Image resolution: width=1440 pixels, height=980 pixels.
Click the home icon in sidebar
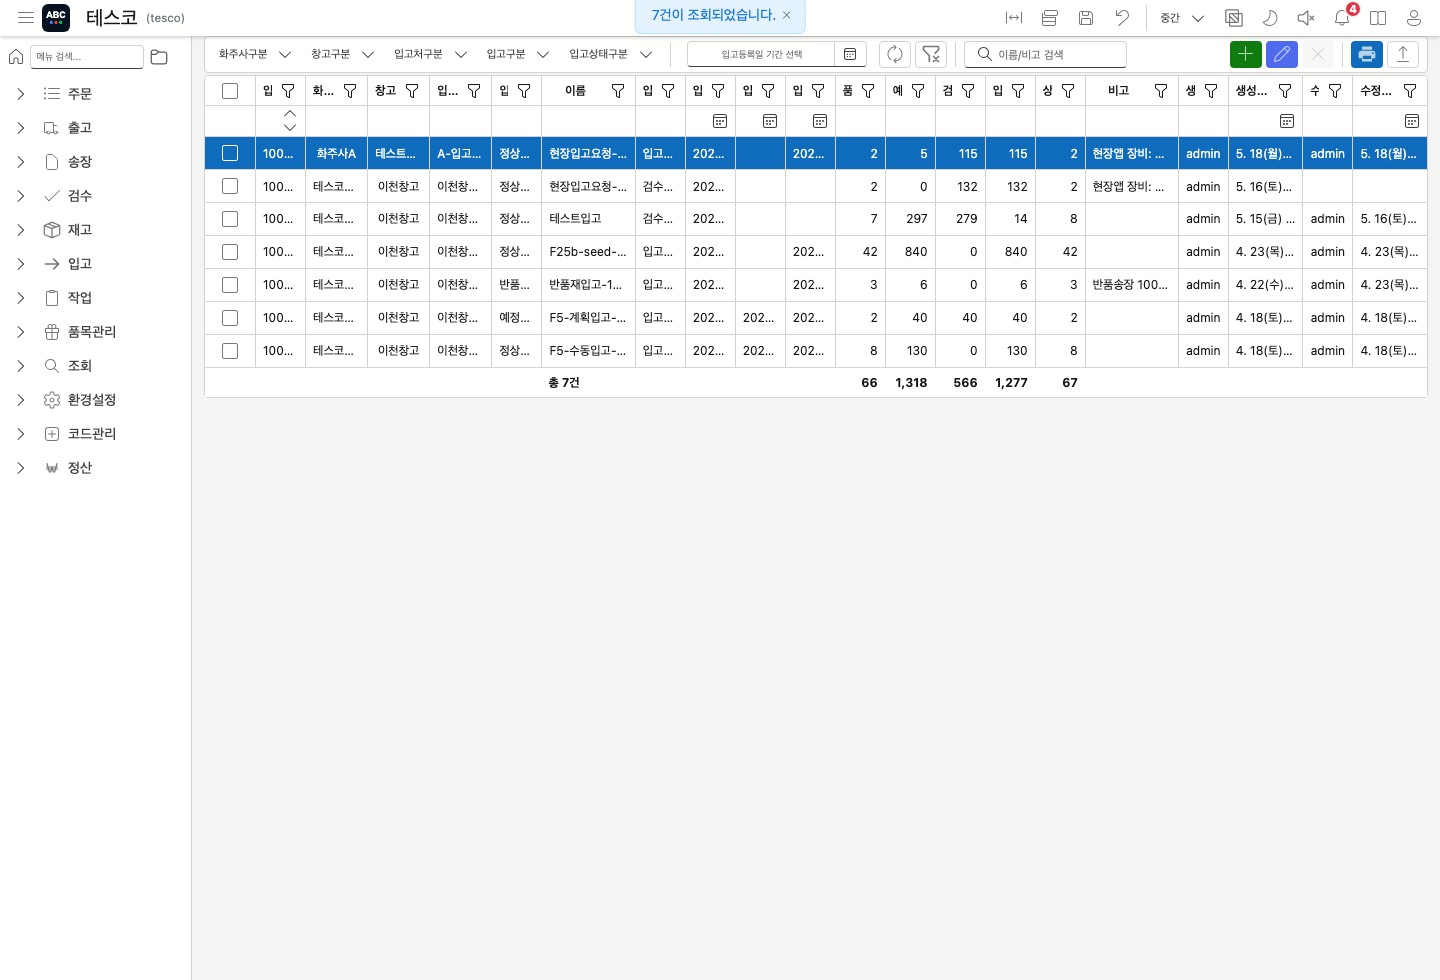tap(16, 57)
